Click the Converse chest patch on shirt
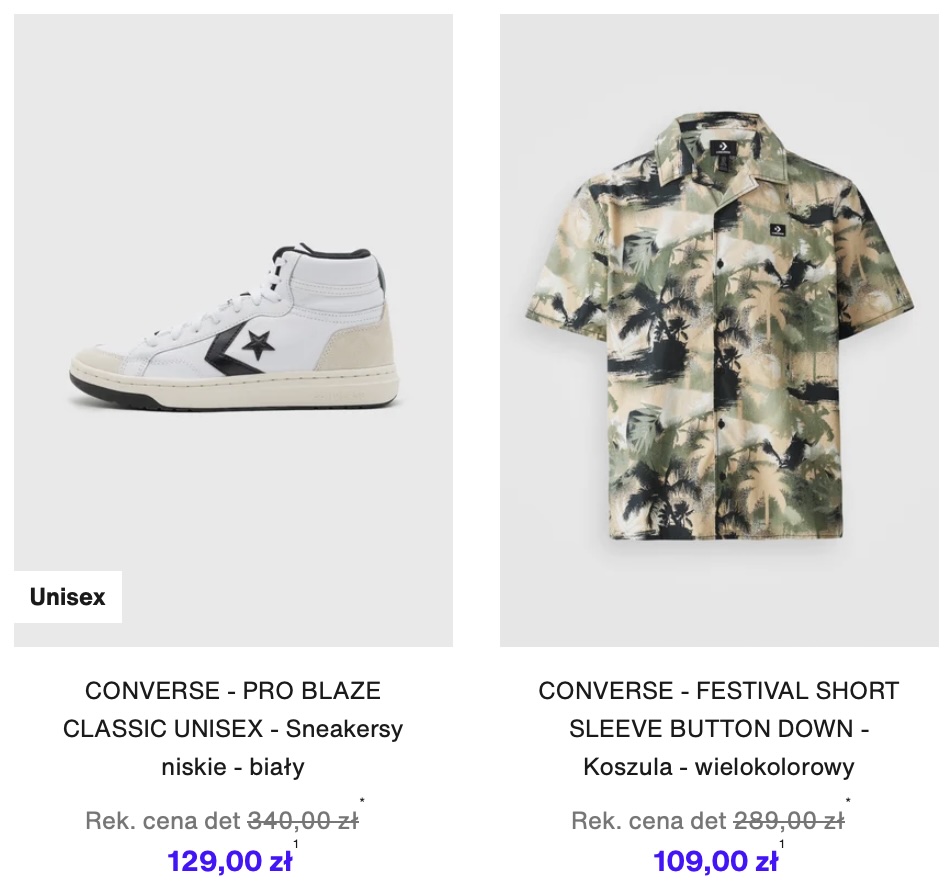The height and width of the screenshot is (896, 952). 778,230
